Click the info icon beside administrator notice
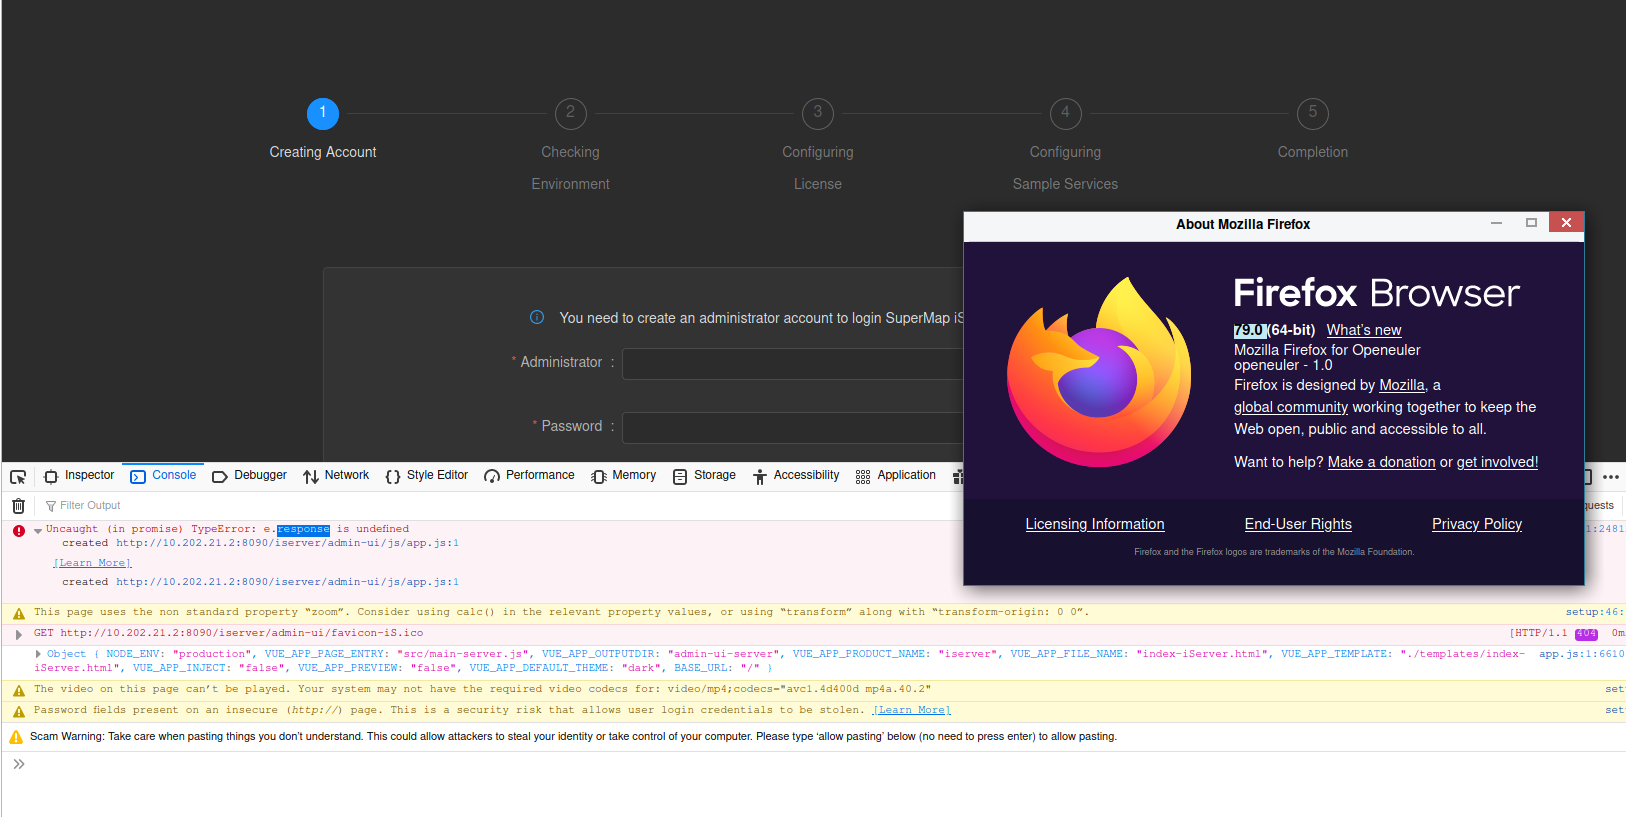The height and width of the screenshot is (817, 1626). [537, 317]
